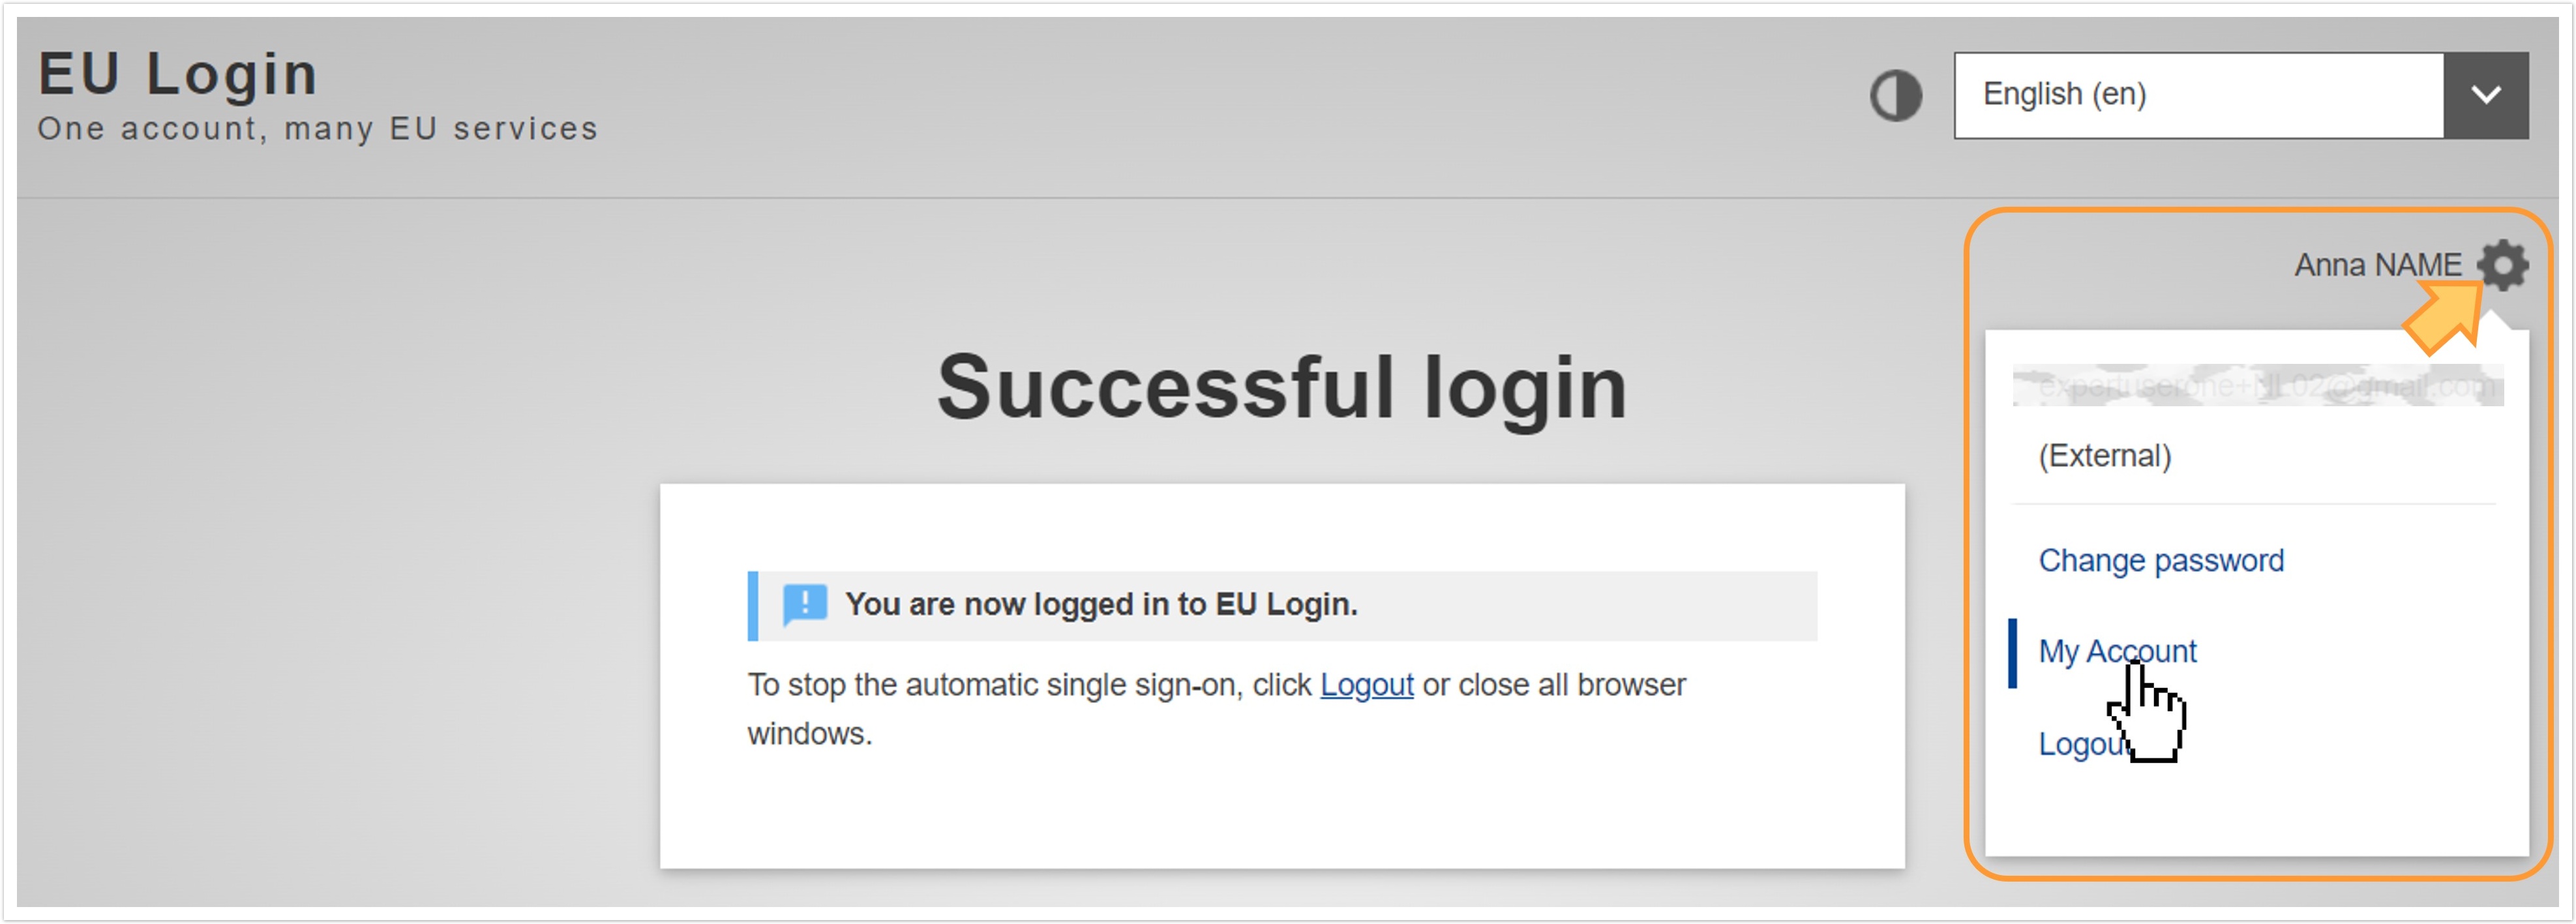Open My Account menu entry
This screenshot has height=924, width=2576.
2117,651
